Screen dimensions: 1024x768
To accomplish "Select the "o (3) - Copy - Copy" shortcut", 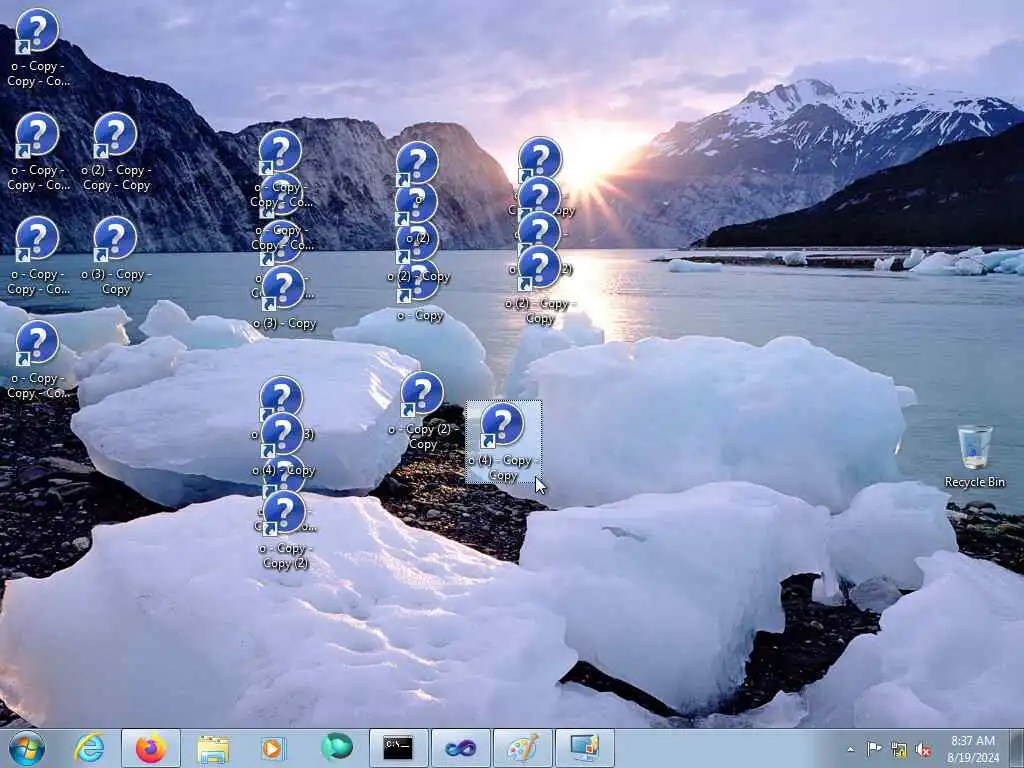I will [x=116, y=256].
